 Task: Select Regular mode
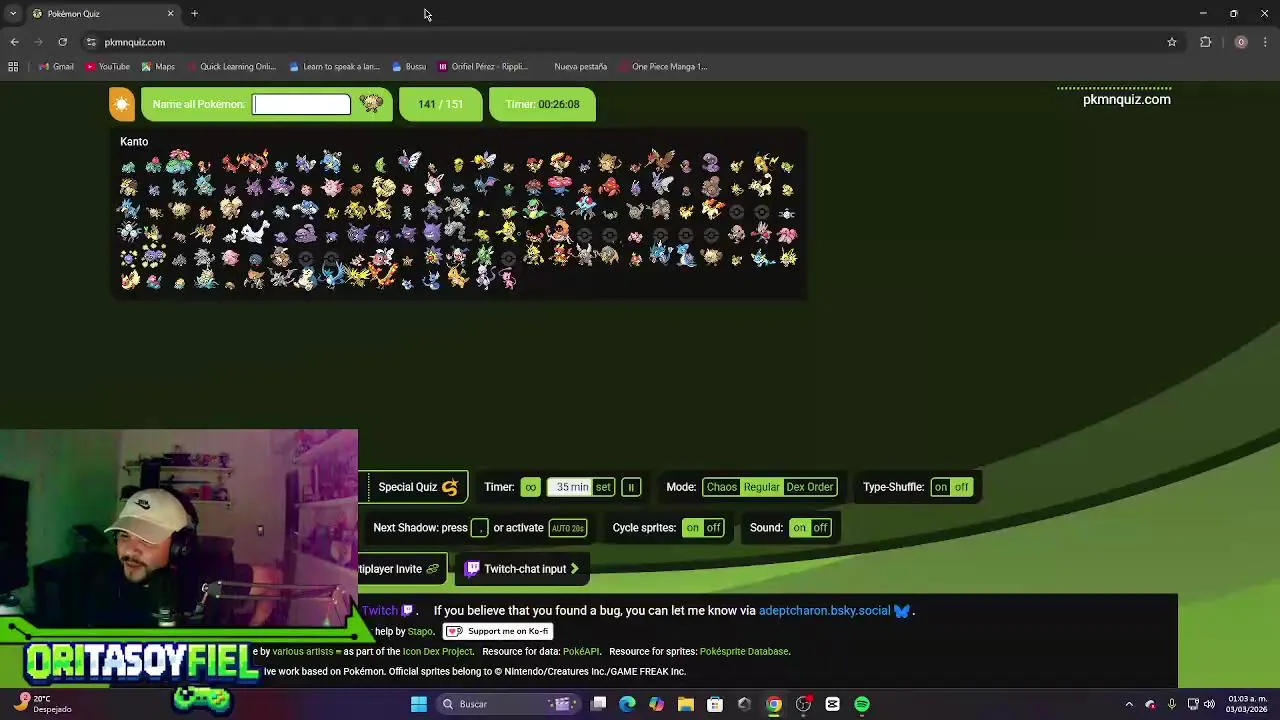(x=762, y=487)
